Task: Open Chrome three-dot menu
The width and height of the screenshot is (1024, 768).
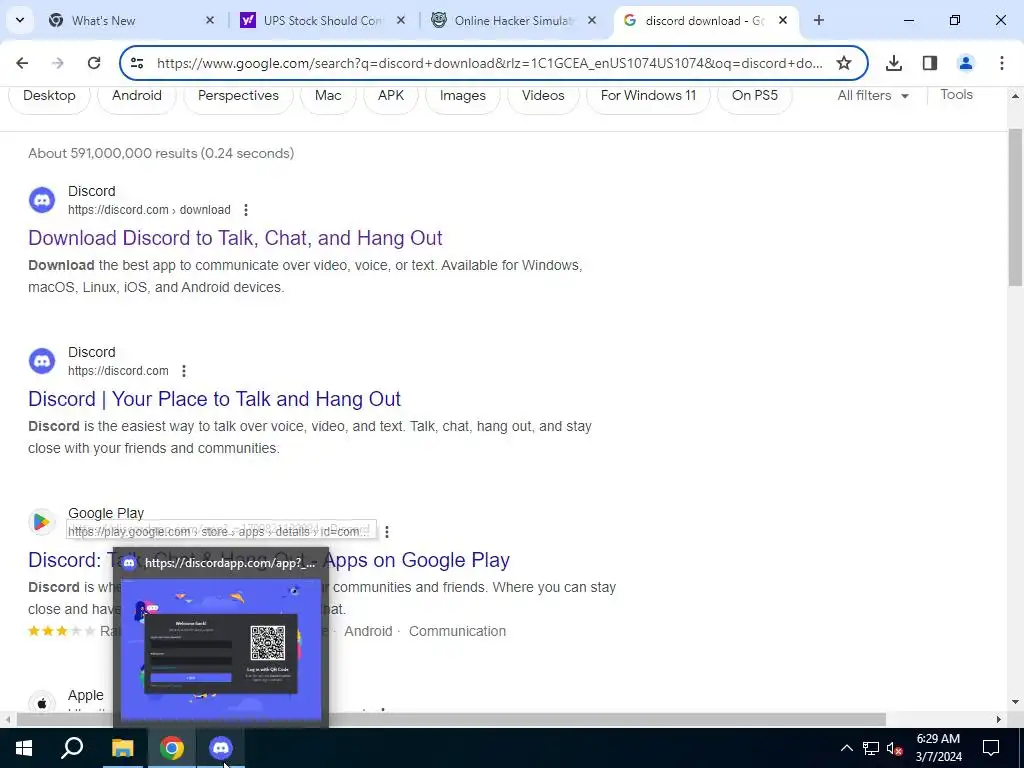Action: pos(1002,63)
